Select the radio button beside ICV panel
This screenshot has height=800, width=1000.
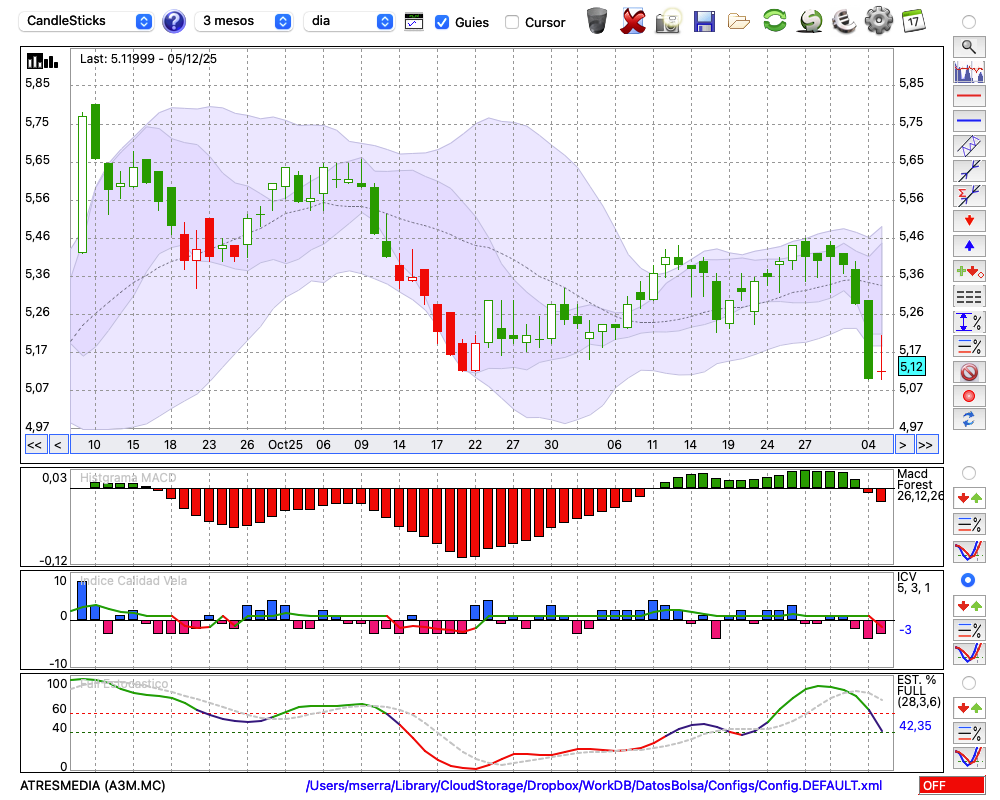969,580
